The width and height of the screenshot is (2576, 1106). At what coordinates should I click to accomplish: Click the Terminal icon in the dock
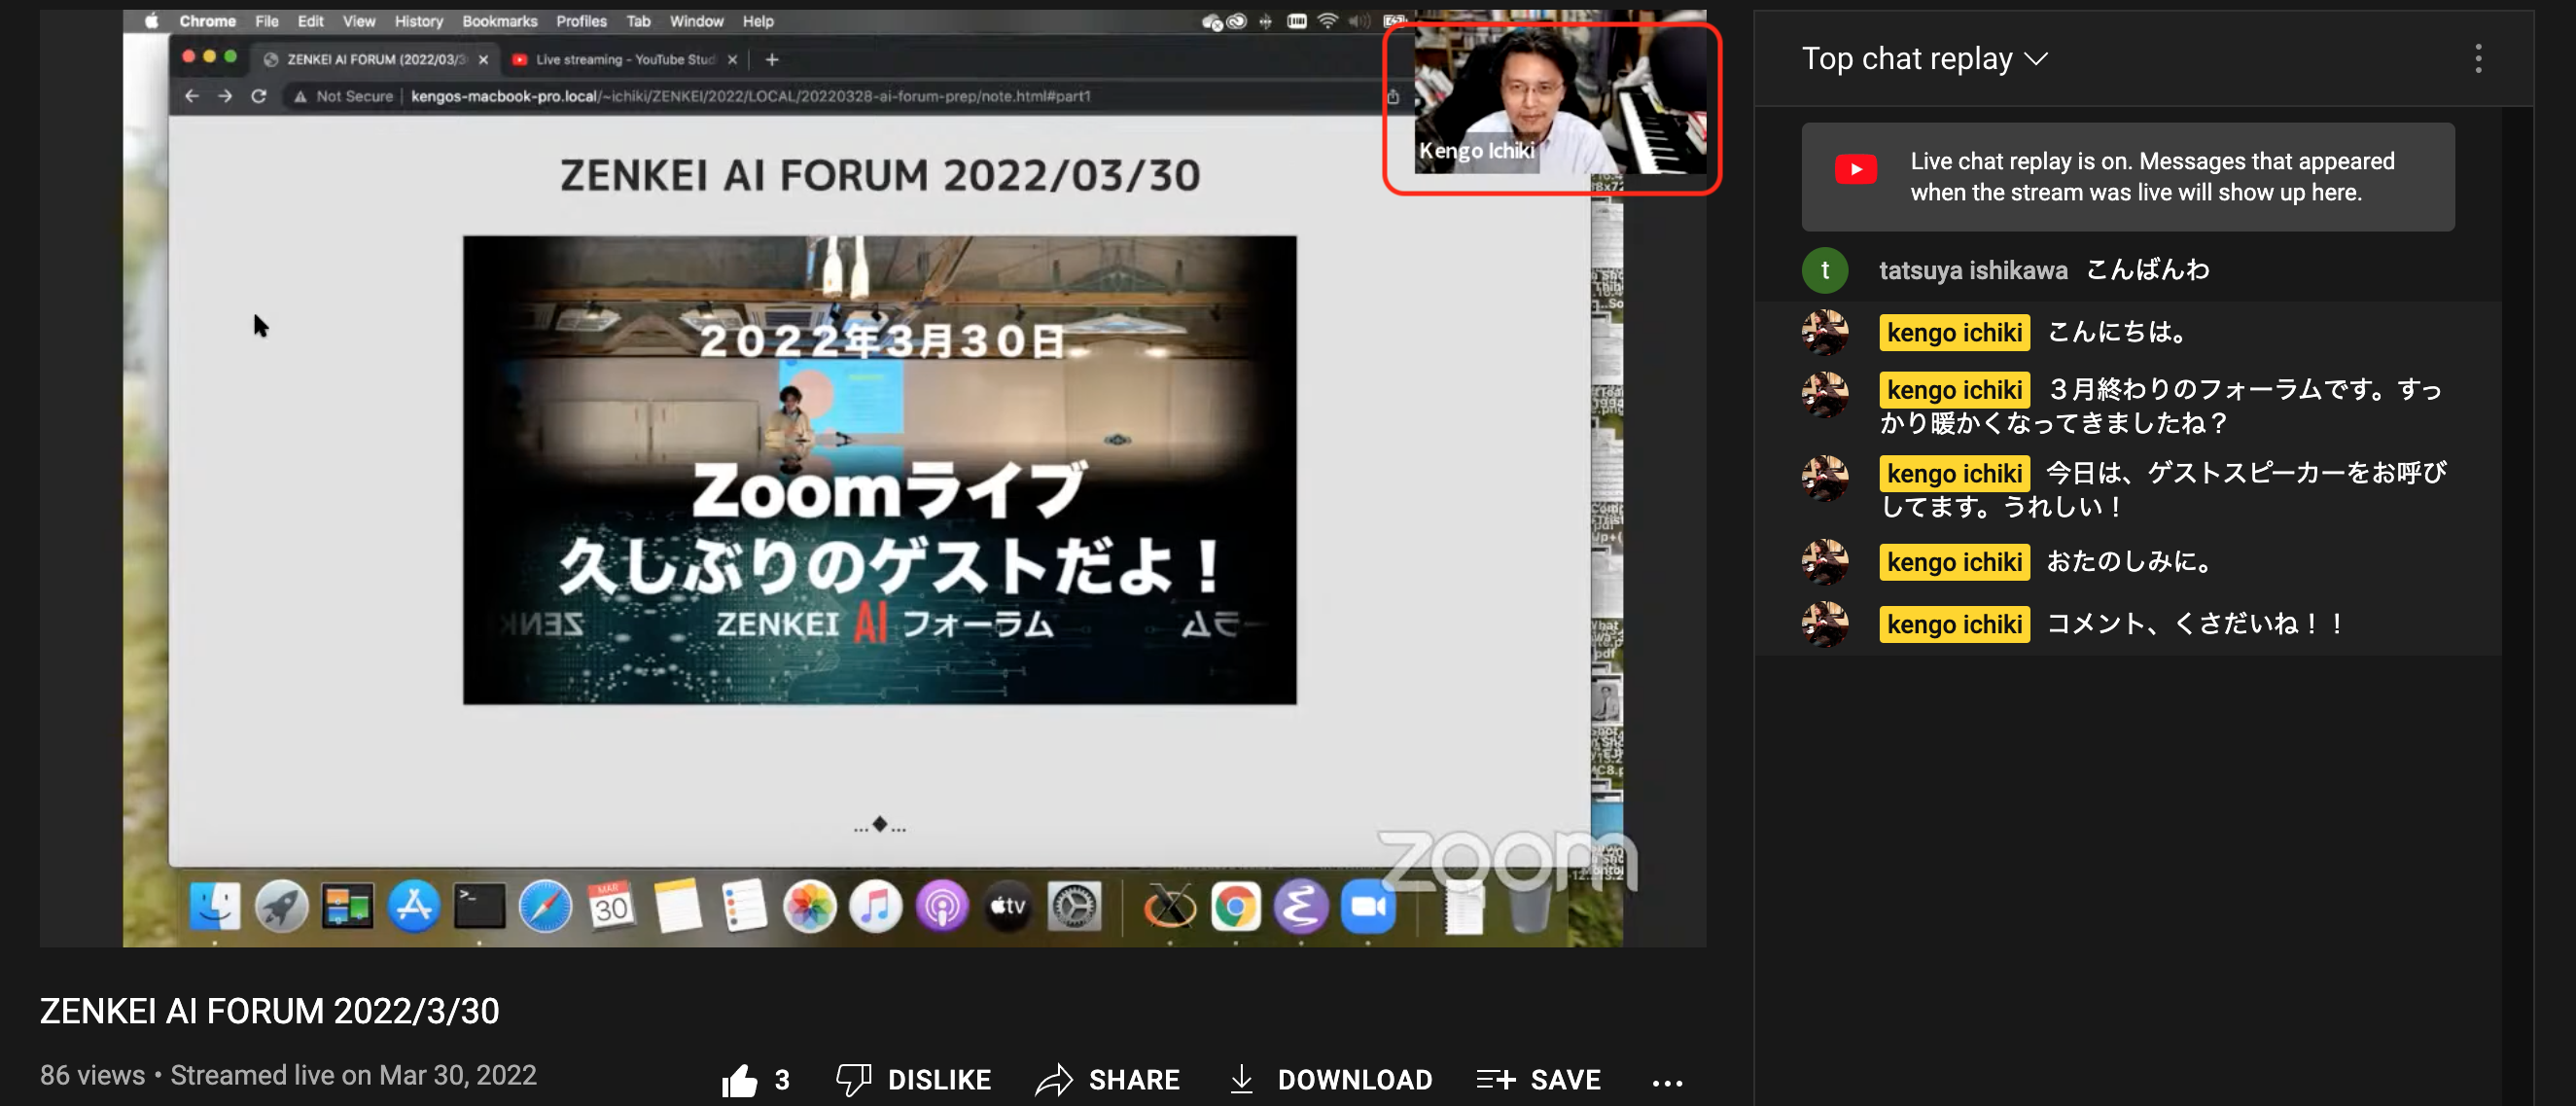click(x=479, y=907)
